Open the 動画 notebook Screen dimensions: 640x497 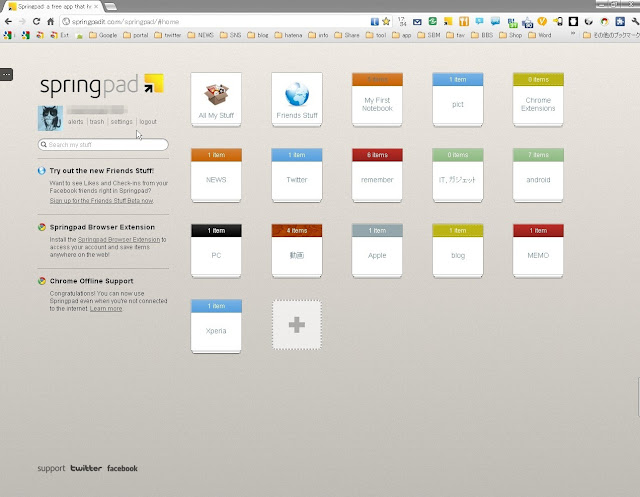pos(297,251)
